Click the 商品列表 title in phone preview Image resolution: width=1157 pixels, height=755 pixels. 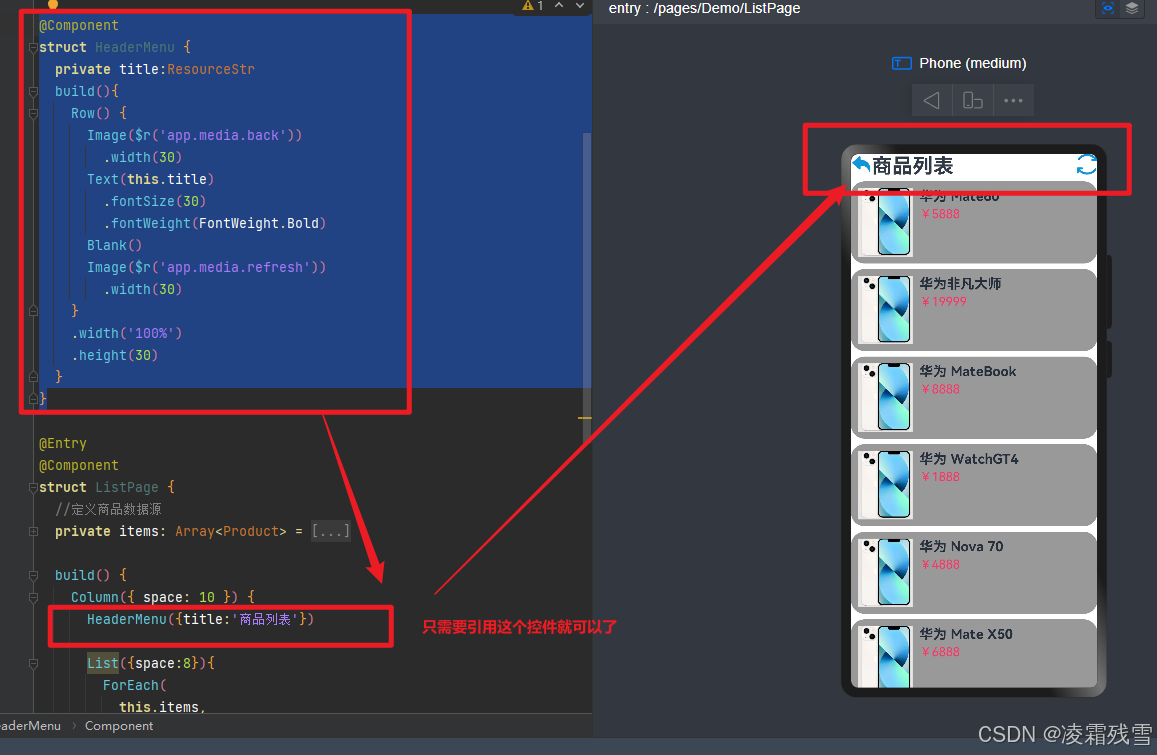tap(913, 165)
